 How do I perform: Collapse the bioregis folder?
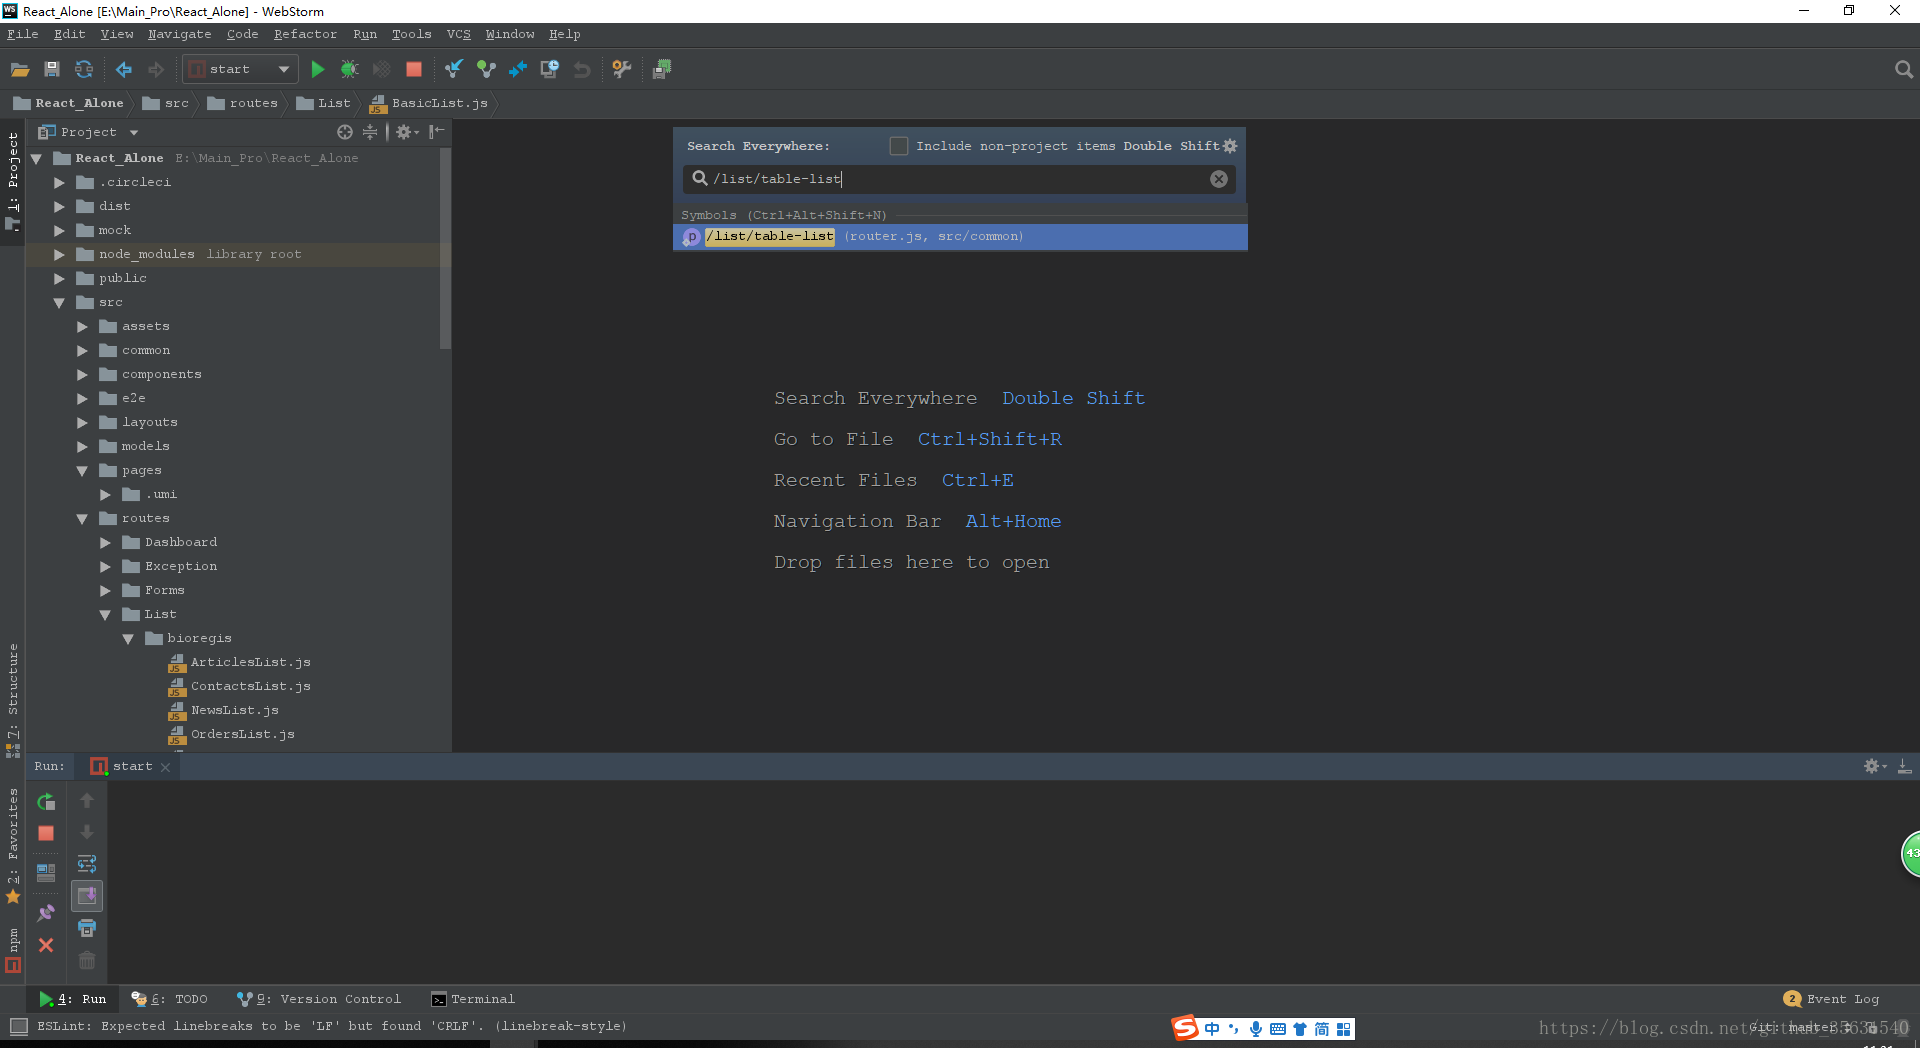tap(128, 638)
